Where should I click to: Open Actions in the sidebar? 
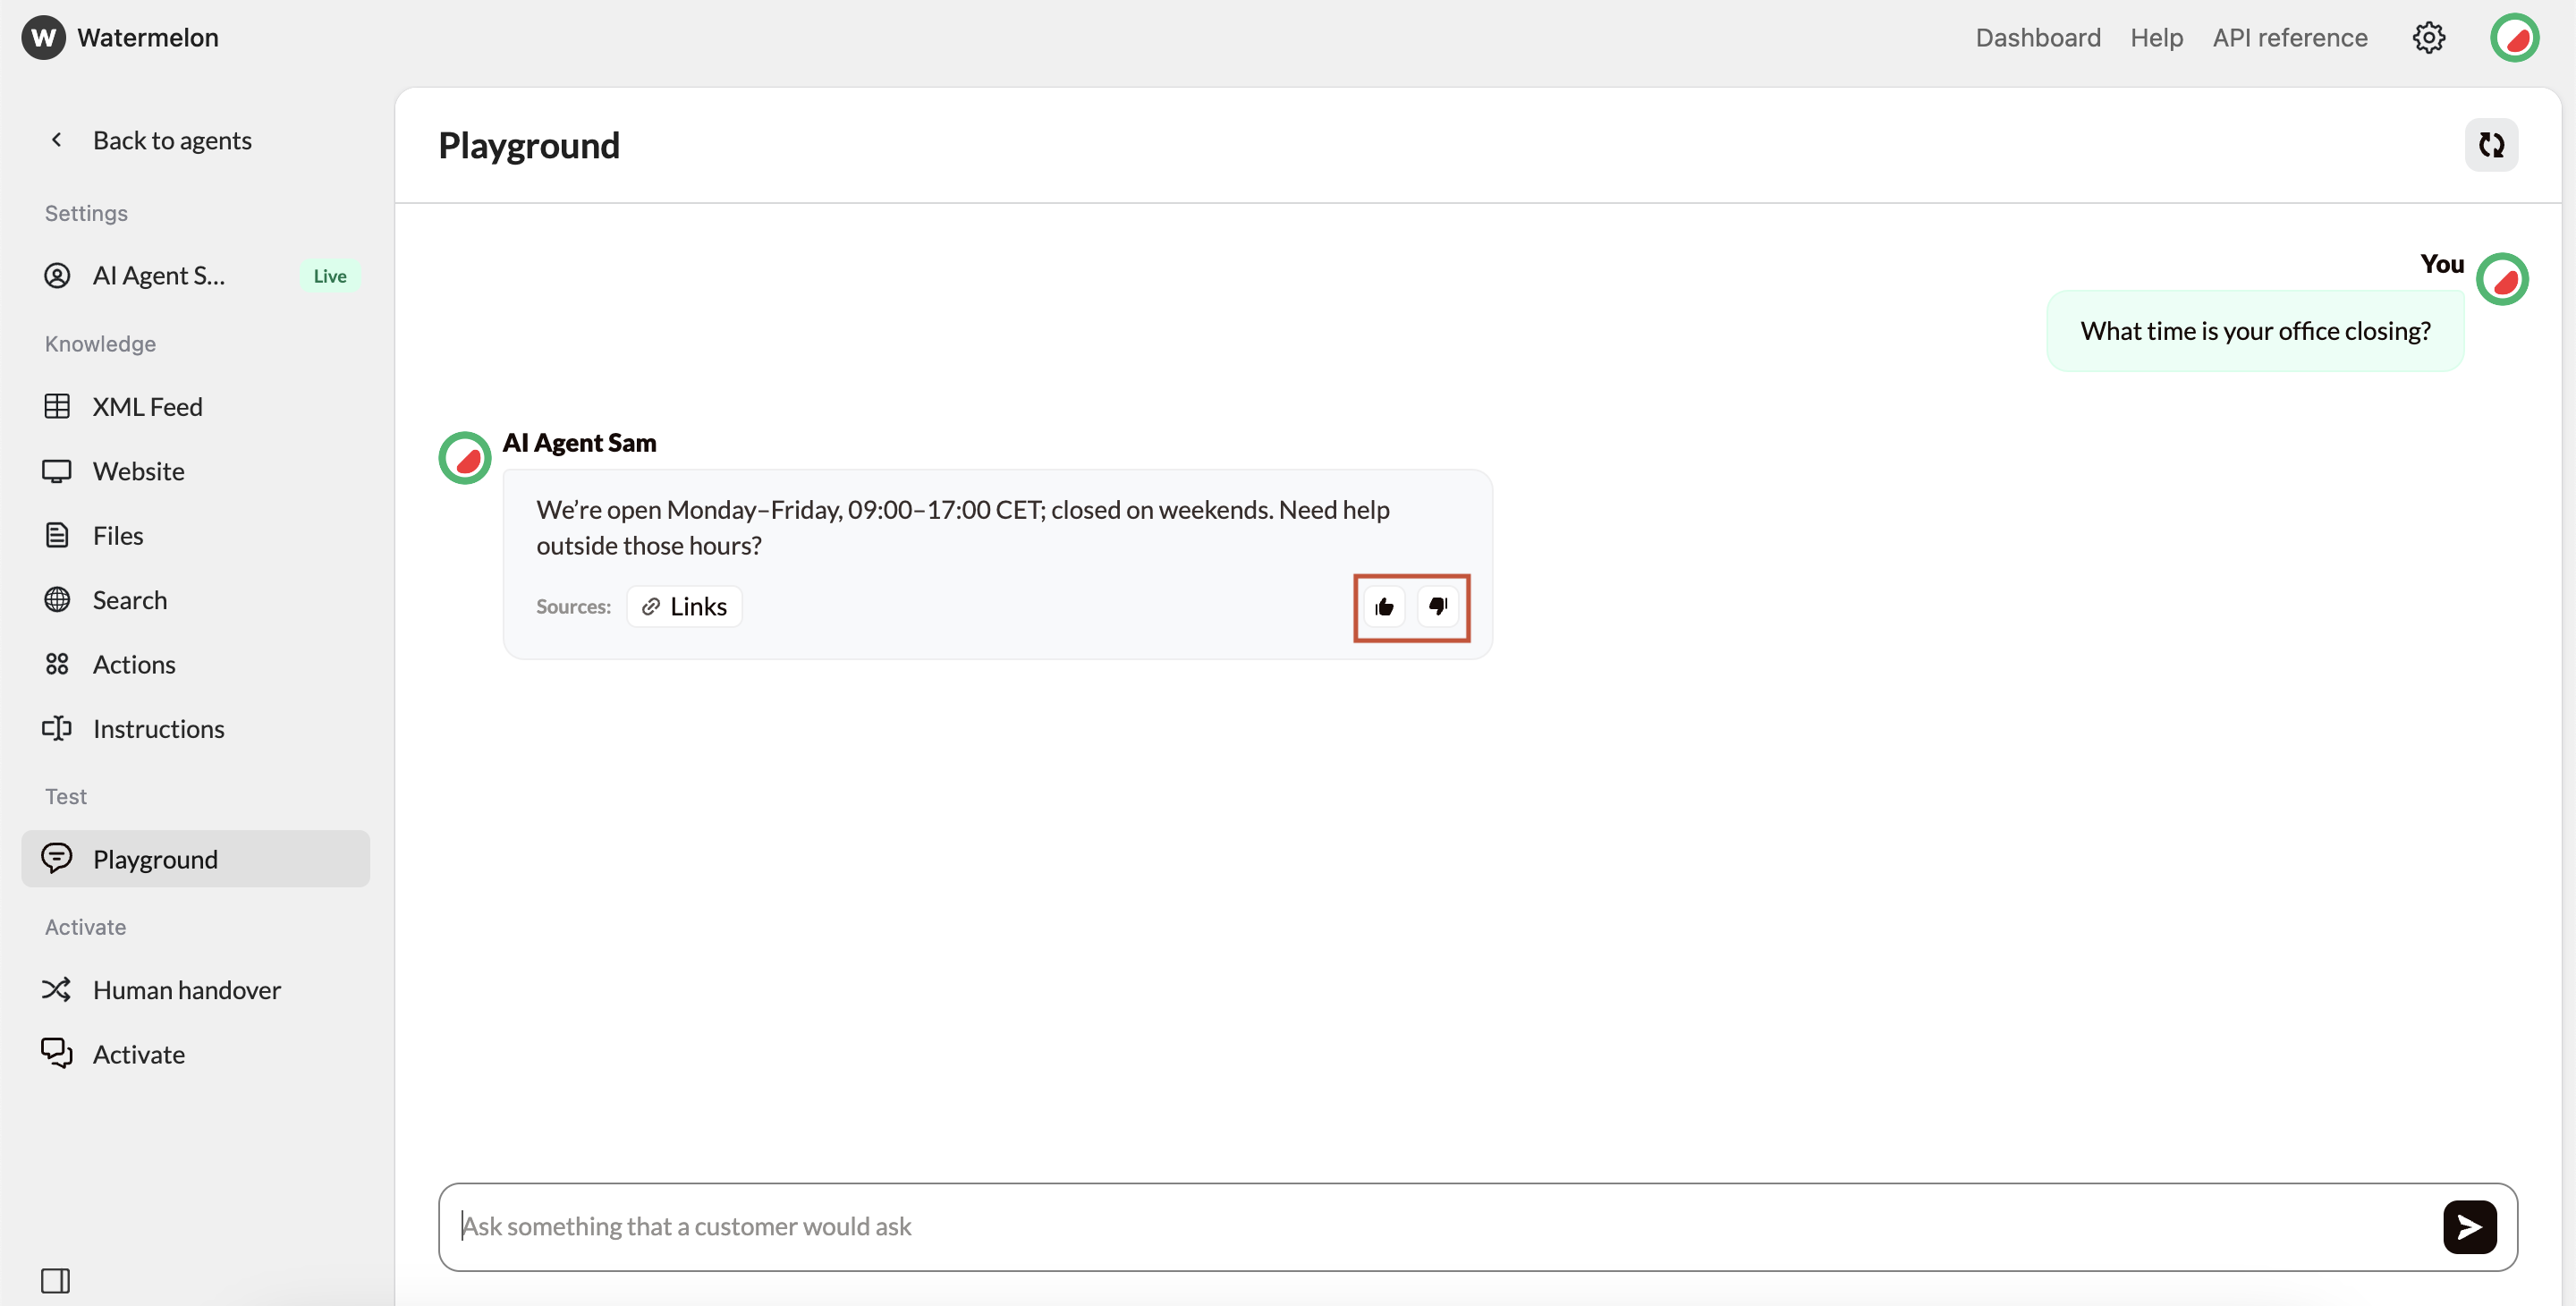pyautogui.click(x=134, y=664)
